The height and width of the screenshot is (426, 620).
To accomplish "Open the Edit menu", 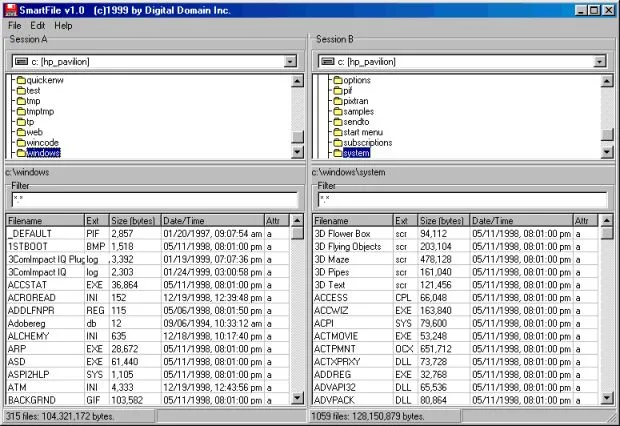I will pos(37,25).
